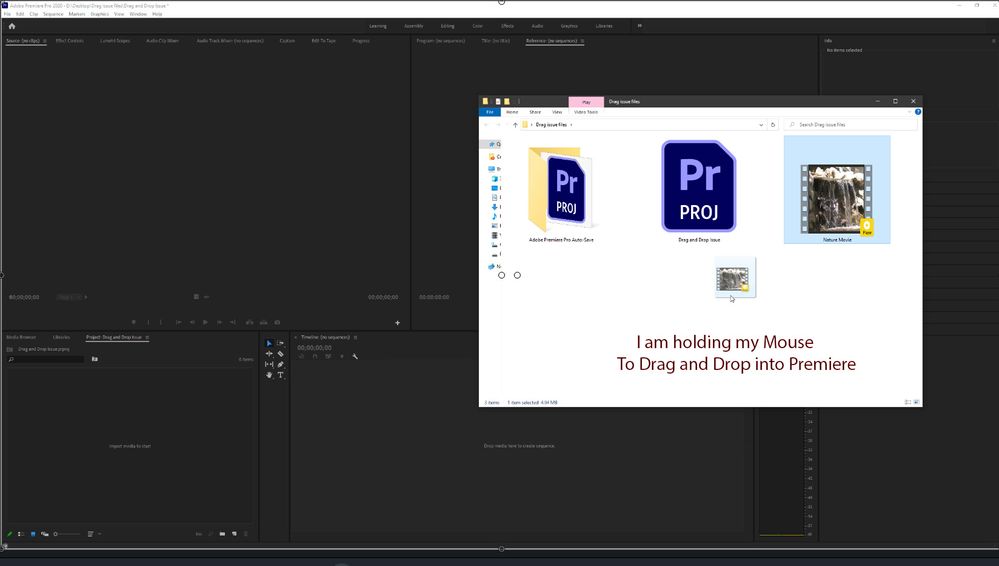Select the Hand tool
This screenshot has height=566, width=999.
pyautogui.click(x=269, y=375)
